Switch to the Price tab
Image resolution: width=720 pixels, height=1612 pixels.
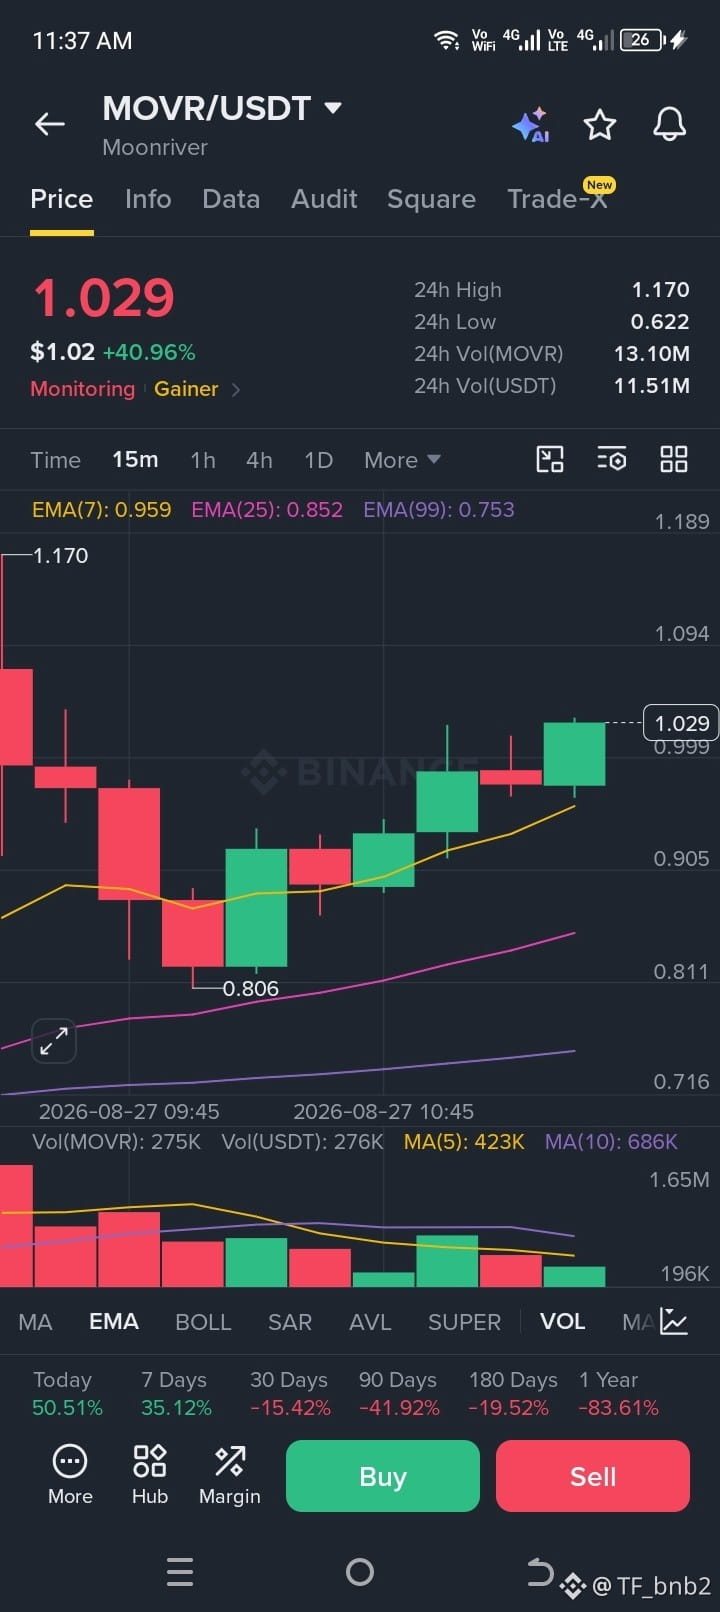62,199
